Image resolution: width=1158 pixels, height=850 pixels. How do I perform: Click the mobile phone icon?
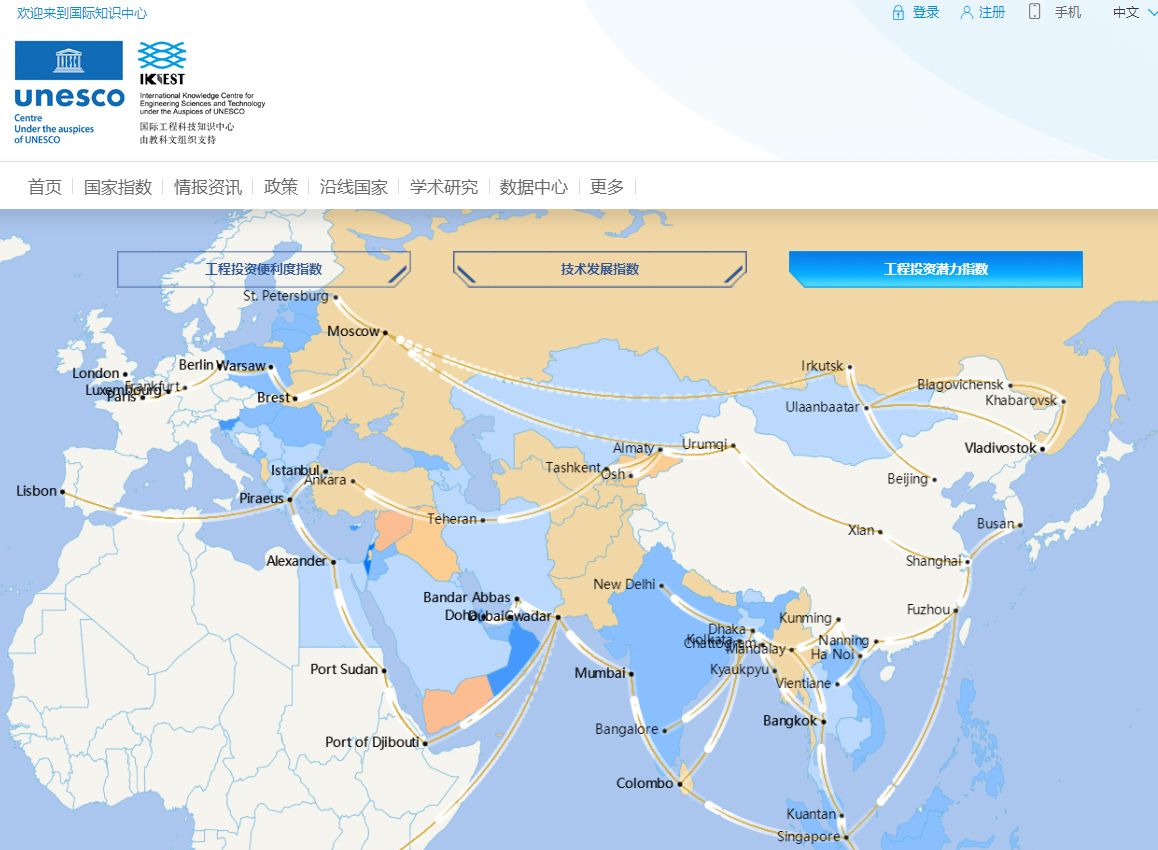point(1034,12)
